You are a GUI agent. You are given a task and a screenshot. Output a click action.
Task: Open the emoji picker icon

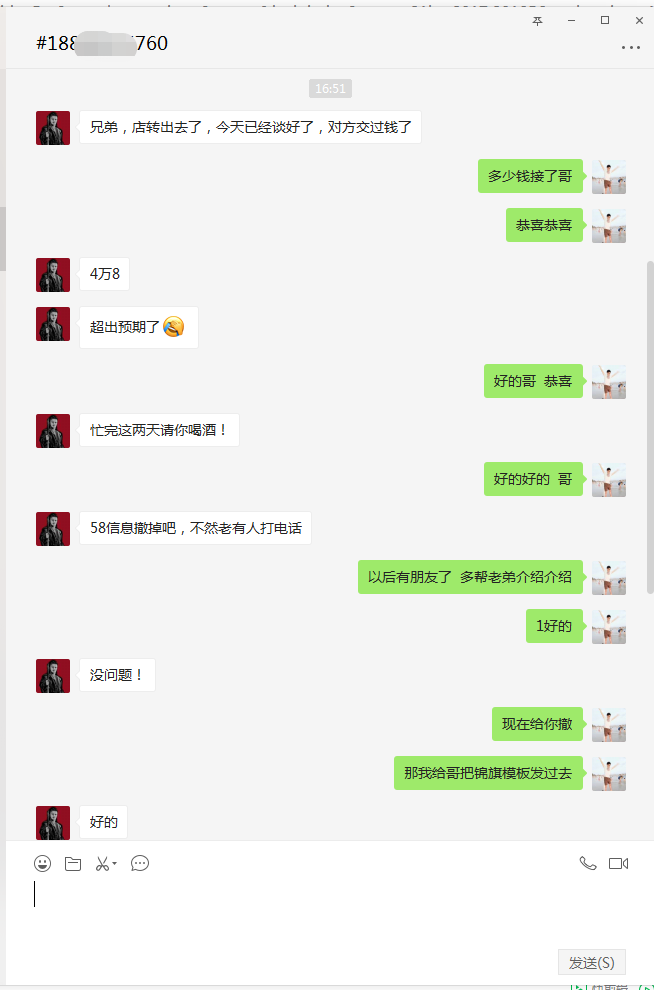[x=42, y=863]
